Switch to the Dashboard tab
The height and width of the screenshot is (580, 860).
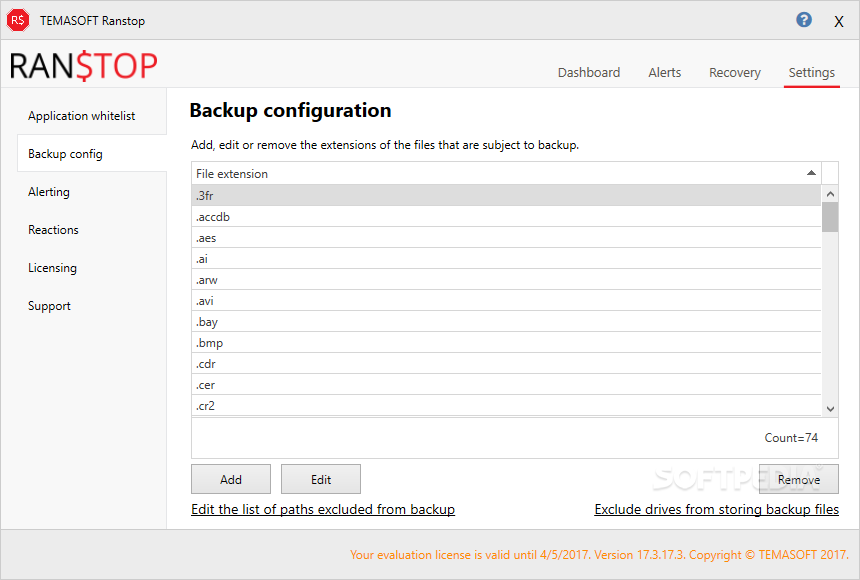589,72
